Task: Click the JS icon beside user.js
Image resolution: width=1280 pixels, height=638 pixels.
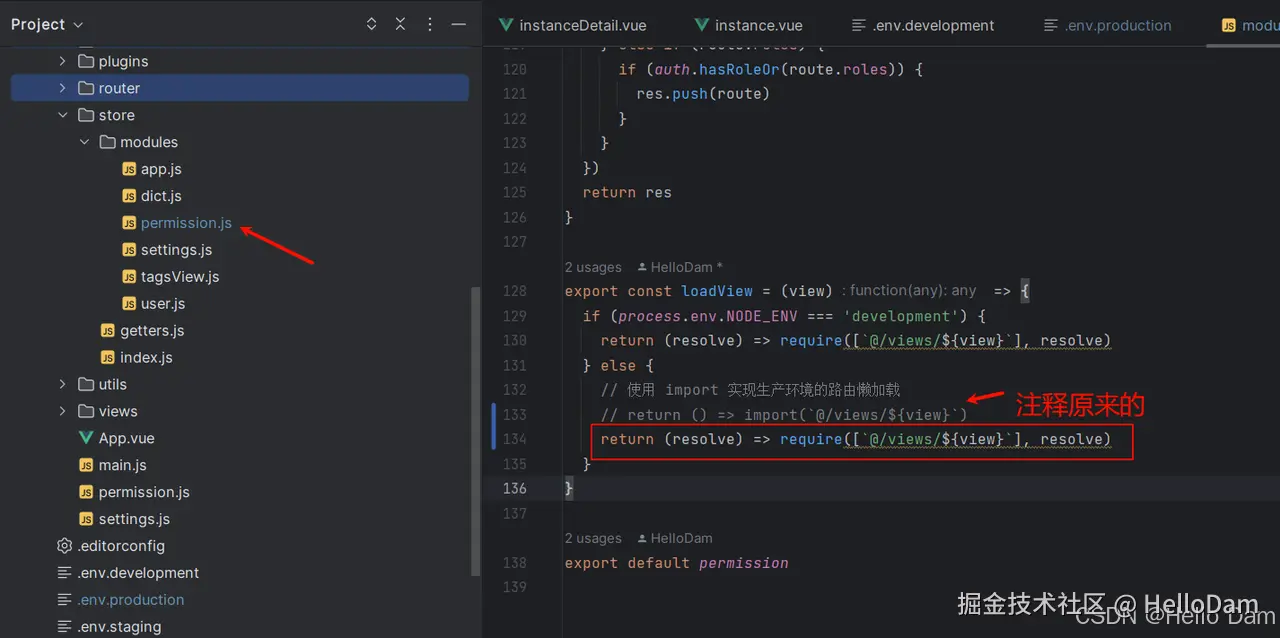Action: tap(129, 304)
